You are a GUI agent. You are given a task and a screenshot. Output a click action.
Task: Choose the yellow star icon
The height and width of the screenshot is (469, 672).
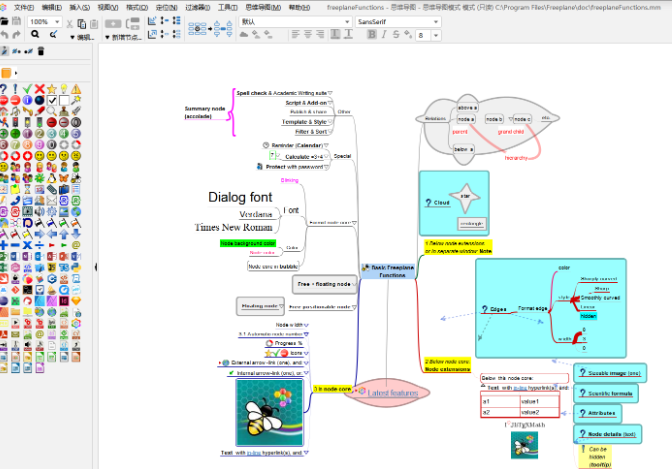[x=53, y=87]
